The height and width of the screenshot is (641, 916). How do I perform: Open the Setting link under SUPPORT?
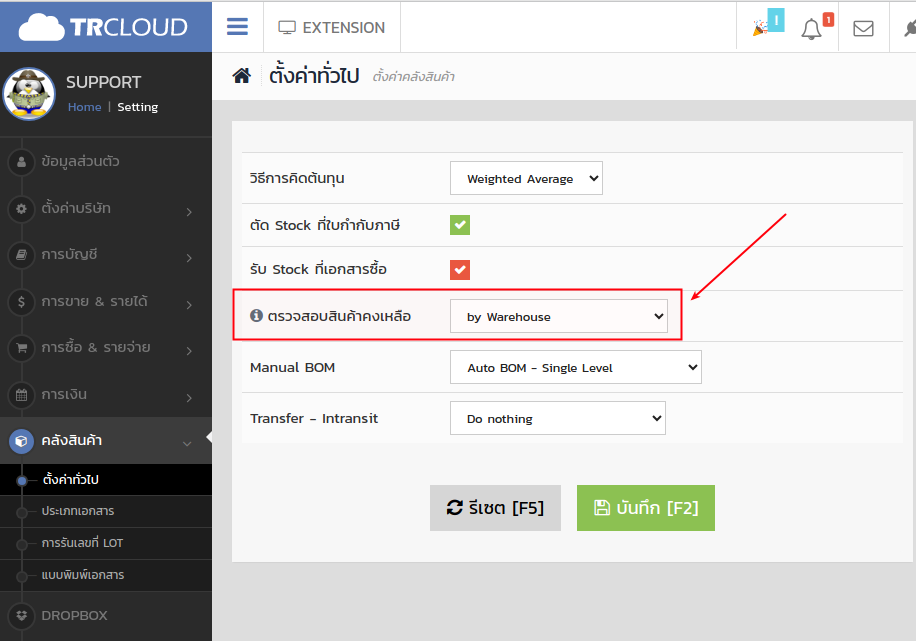click(137, 107)
